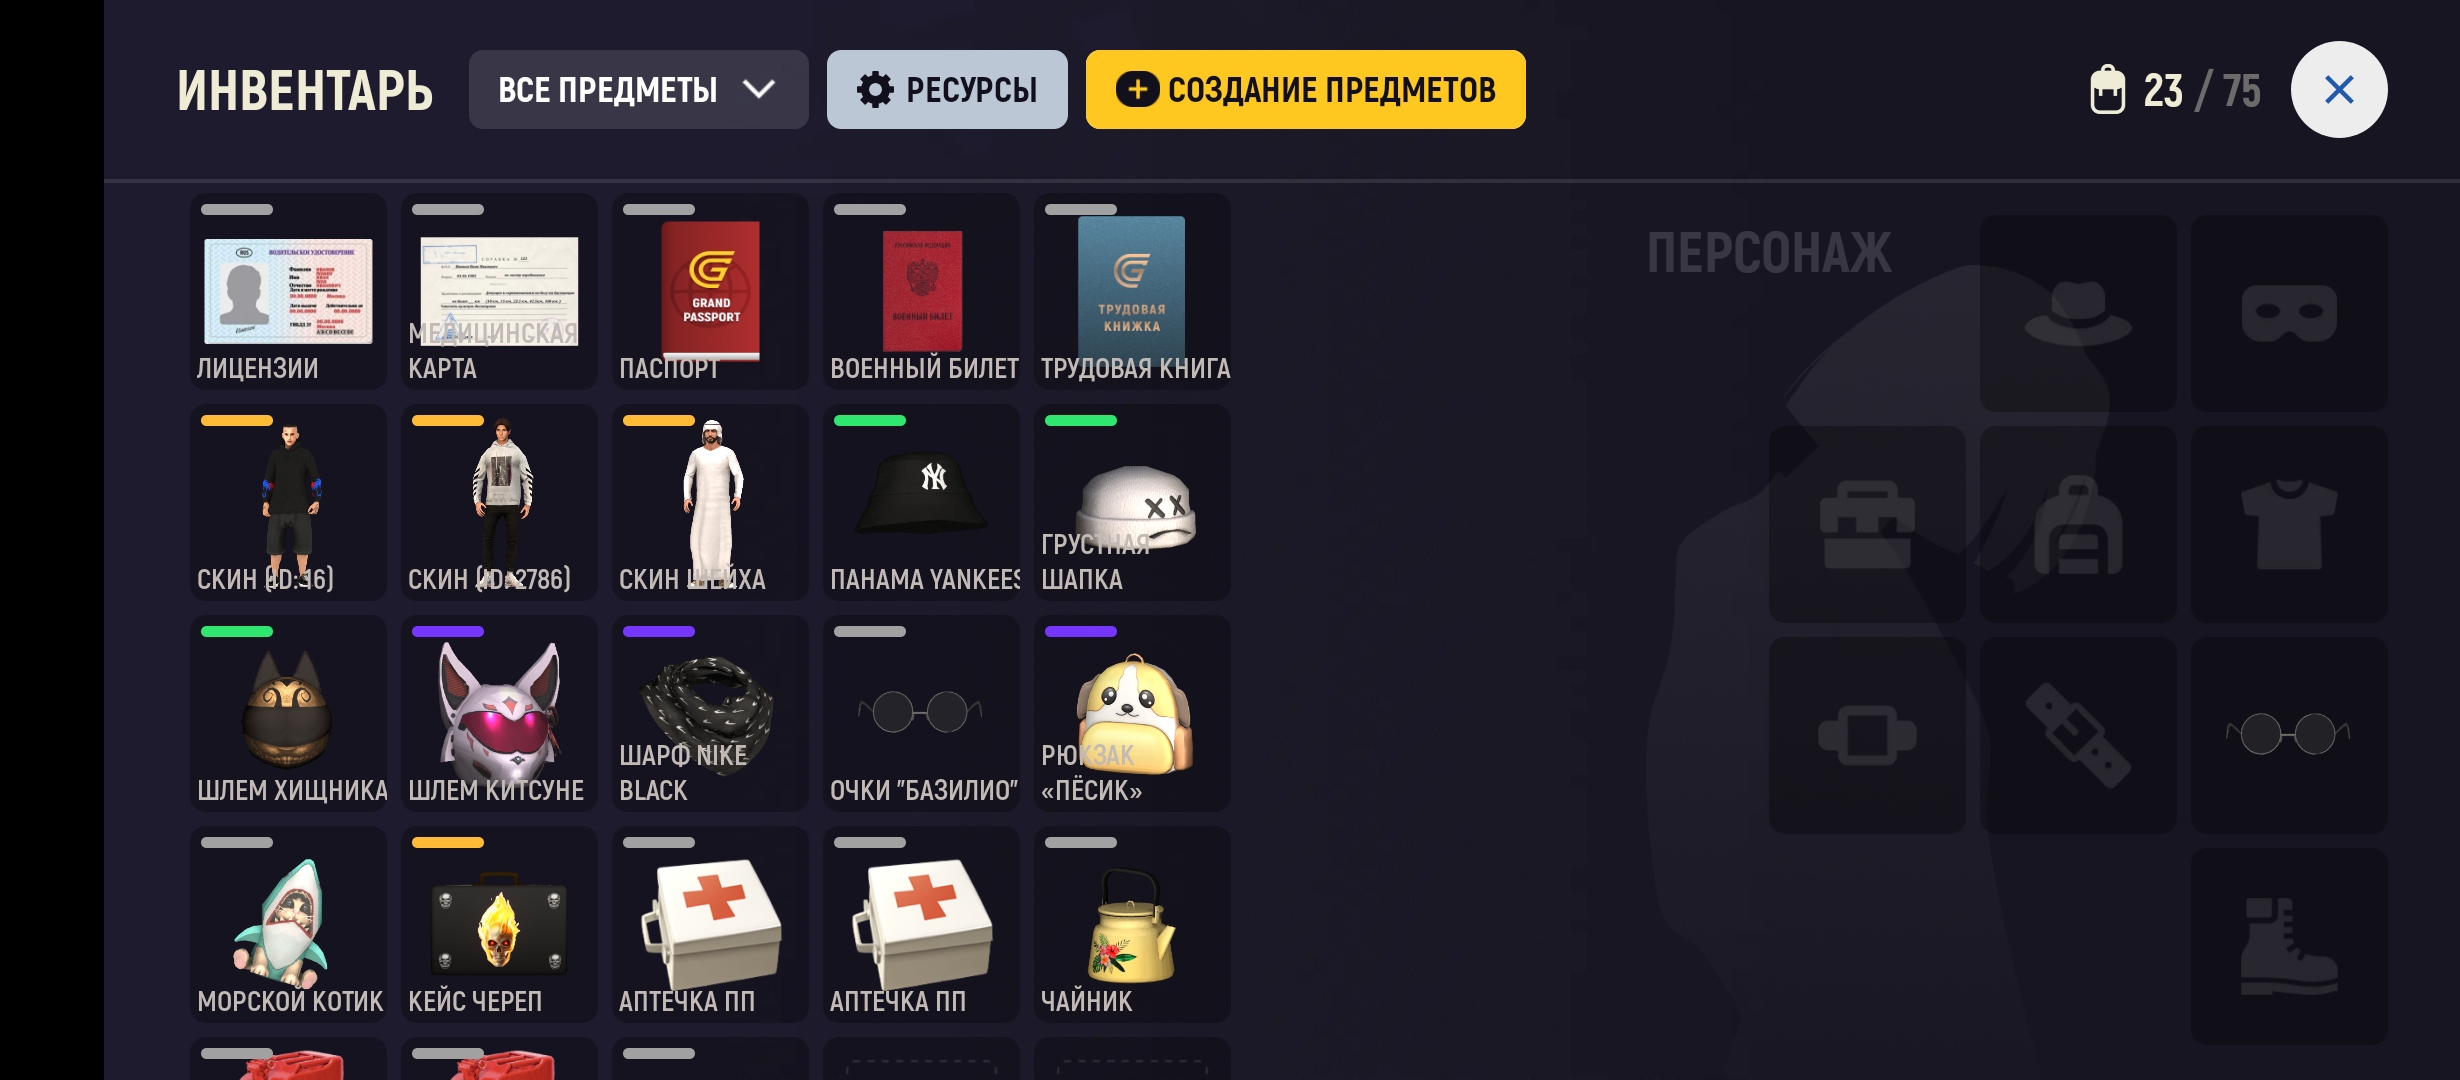Select the Лицензии document item
The height and width of the screenshot is (1080, 2460).
(288, 292)
